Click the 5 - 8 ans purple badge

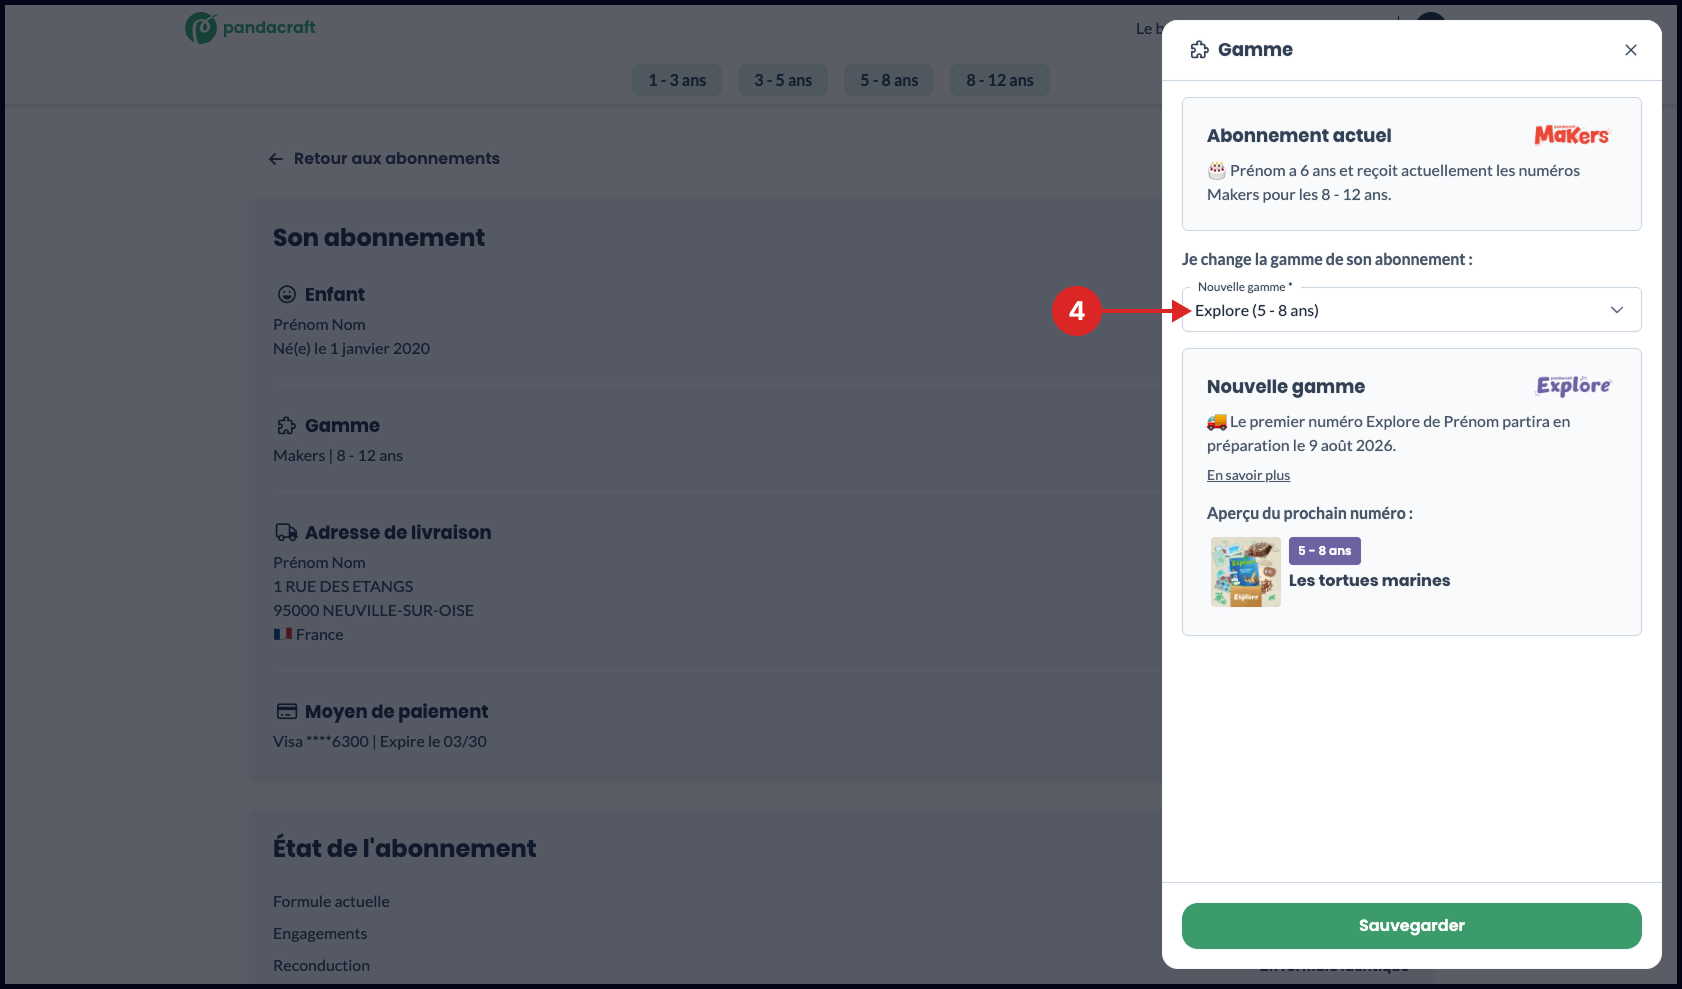[x=1324, y=551]
